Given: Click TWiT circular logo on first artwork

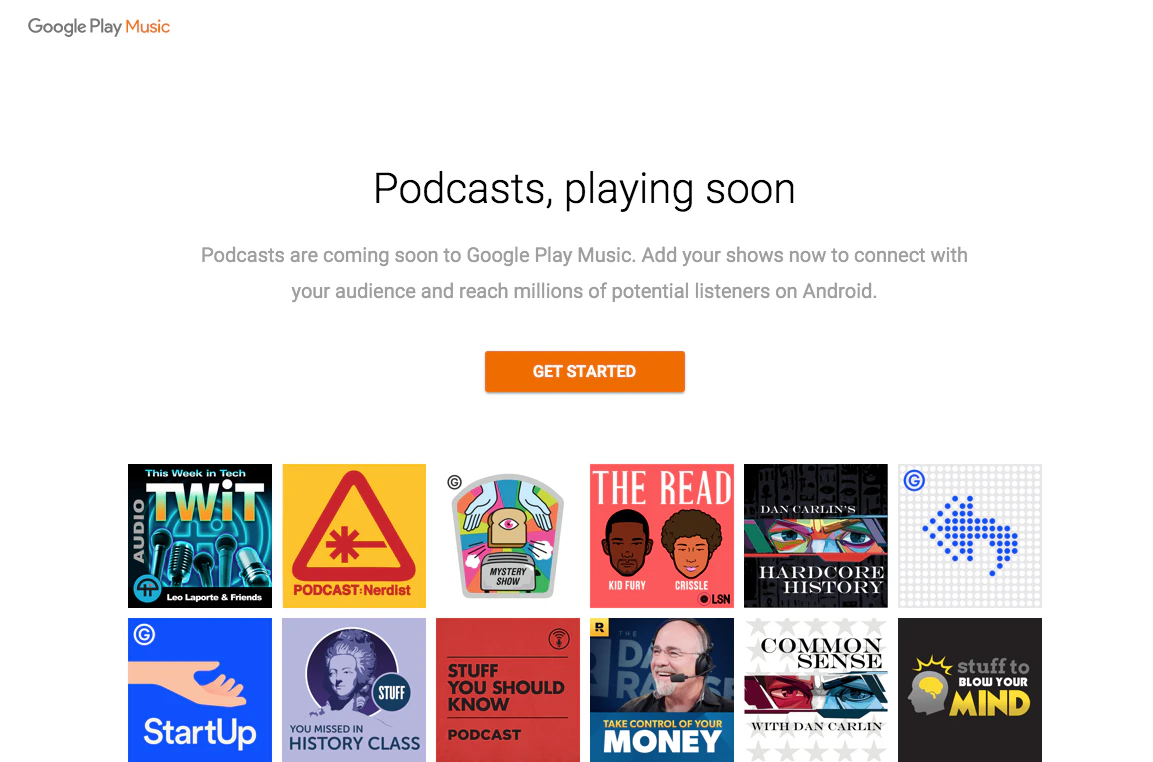Looking at the screenshot, I should tap(147, 588).
